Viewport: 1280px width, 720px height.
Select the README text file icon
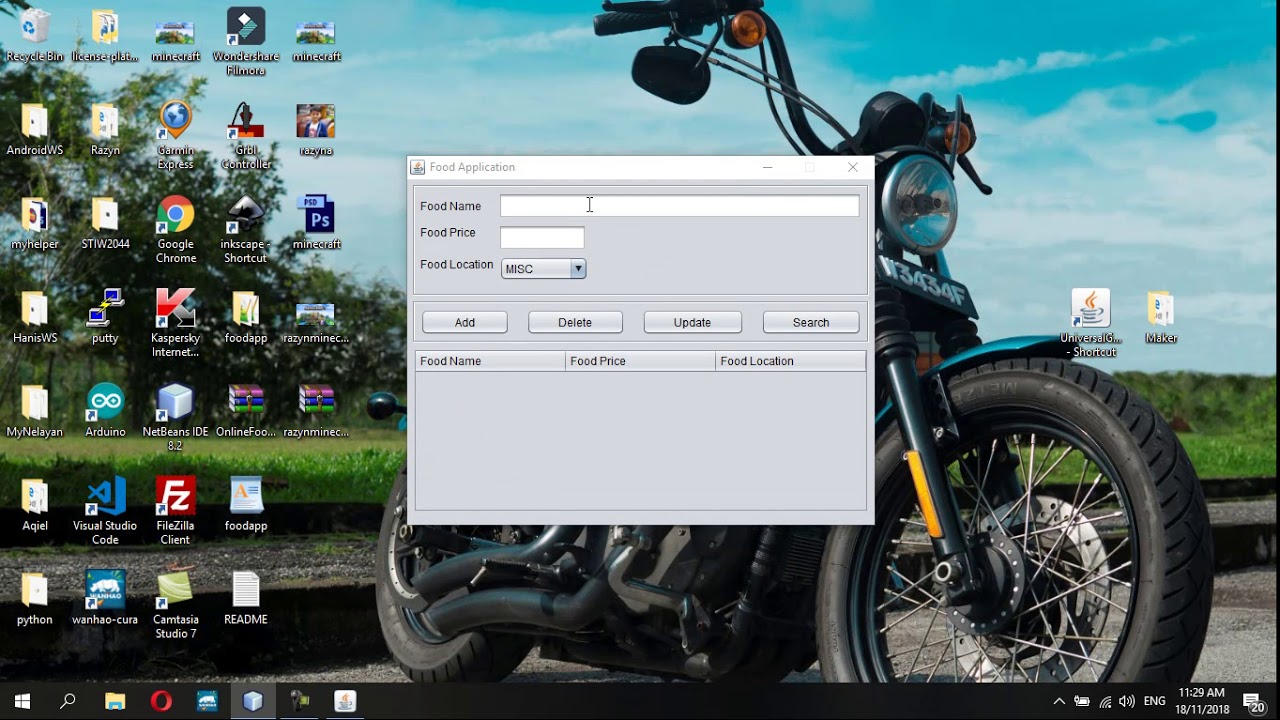246,599
